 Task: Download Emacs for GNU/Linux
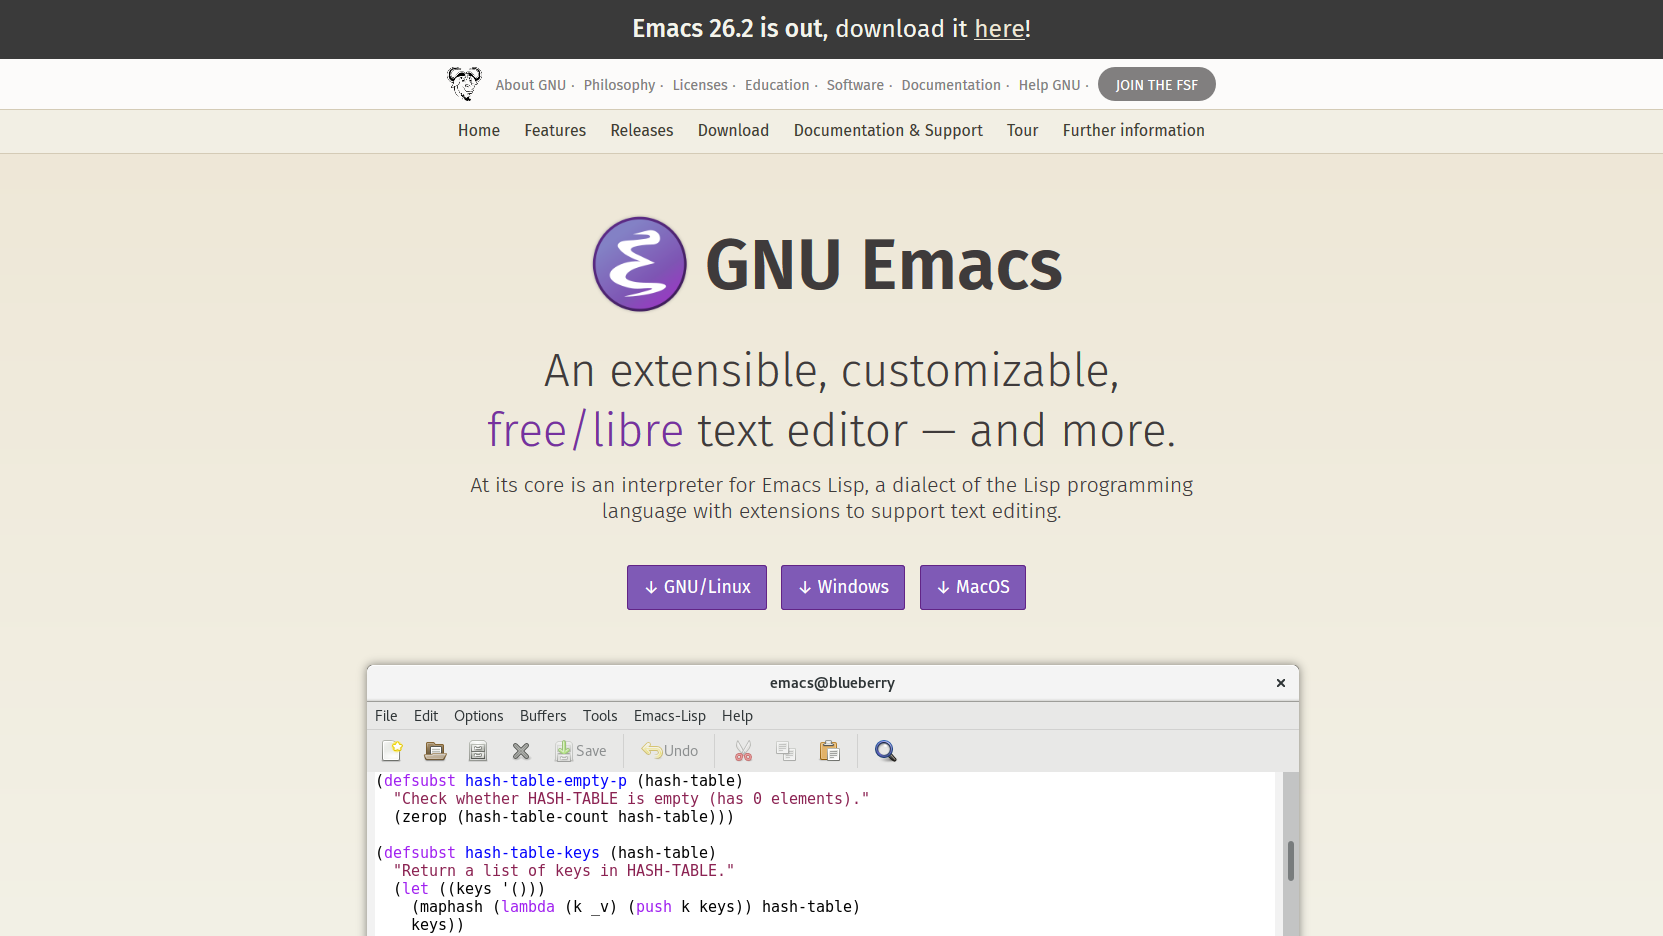697,587
